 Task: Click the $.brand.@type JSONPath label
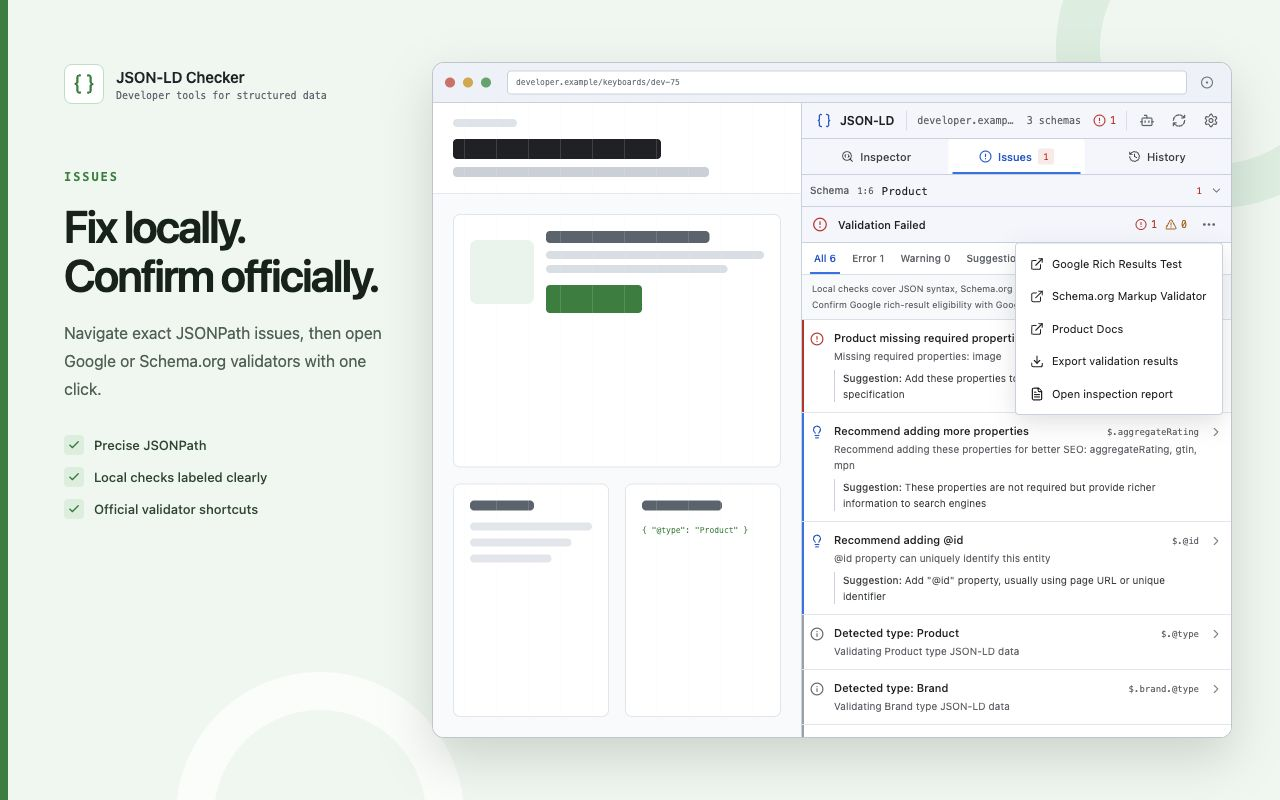point(1164,689)
